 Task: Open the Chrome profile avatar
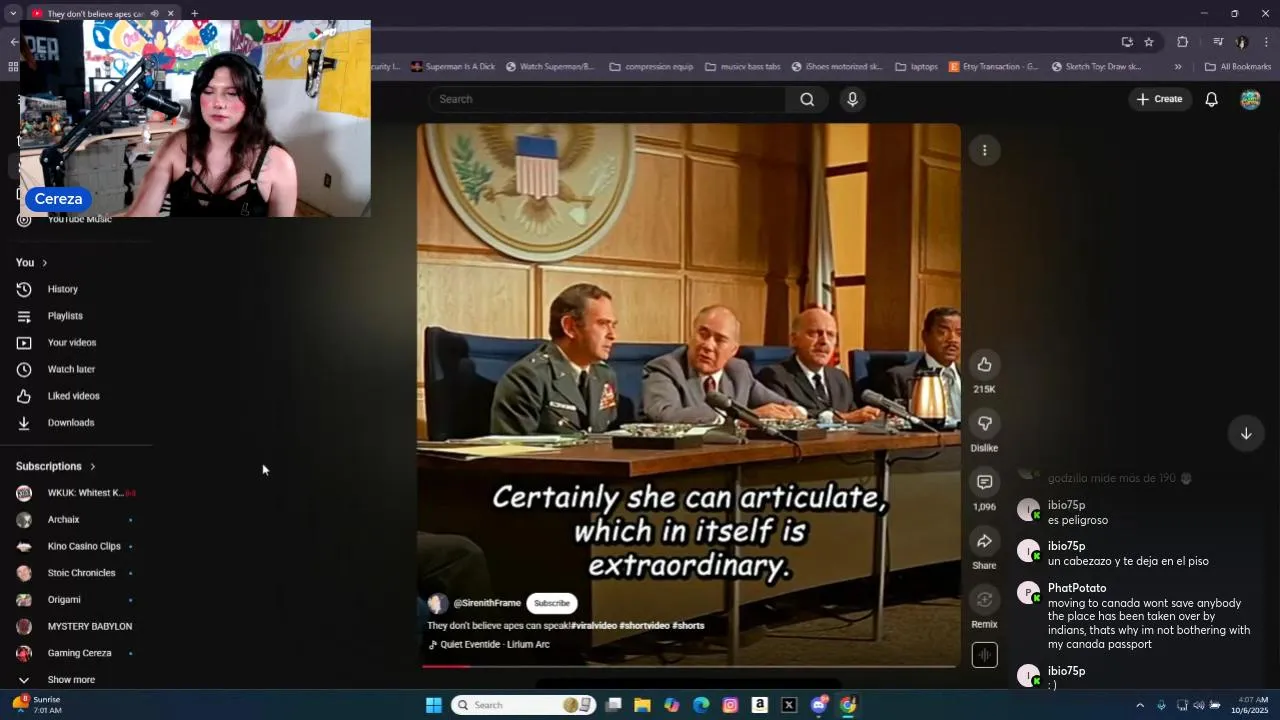pyautogui.click(x=1242, y=42)
